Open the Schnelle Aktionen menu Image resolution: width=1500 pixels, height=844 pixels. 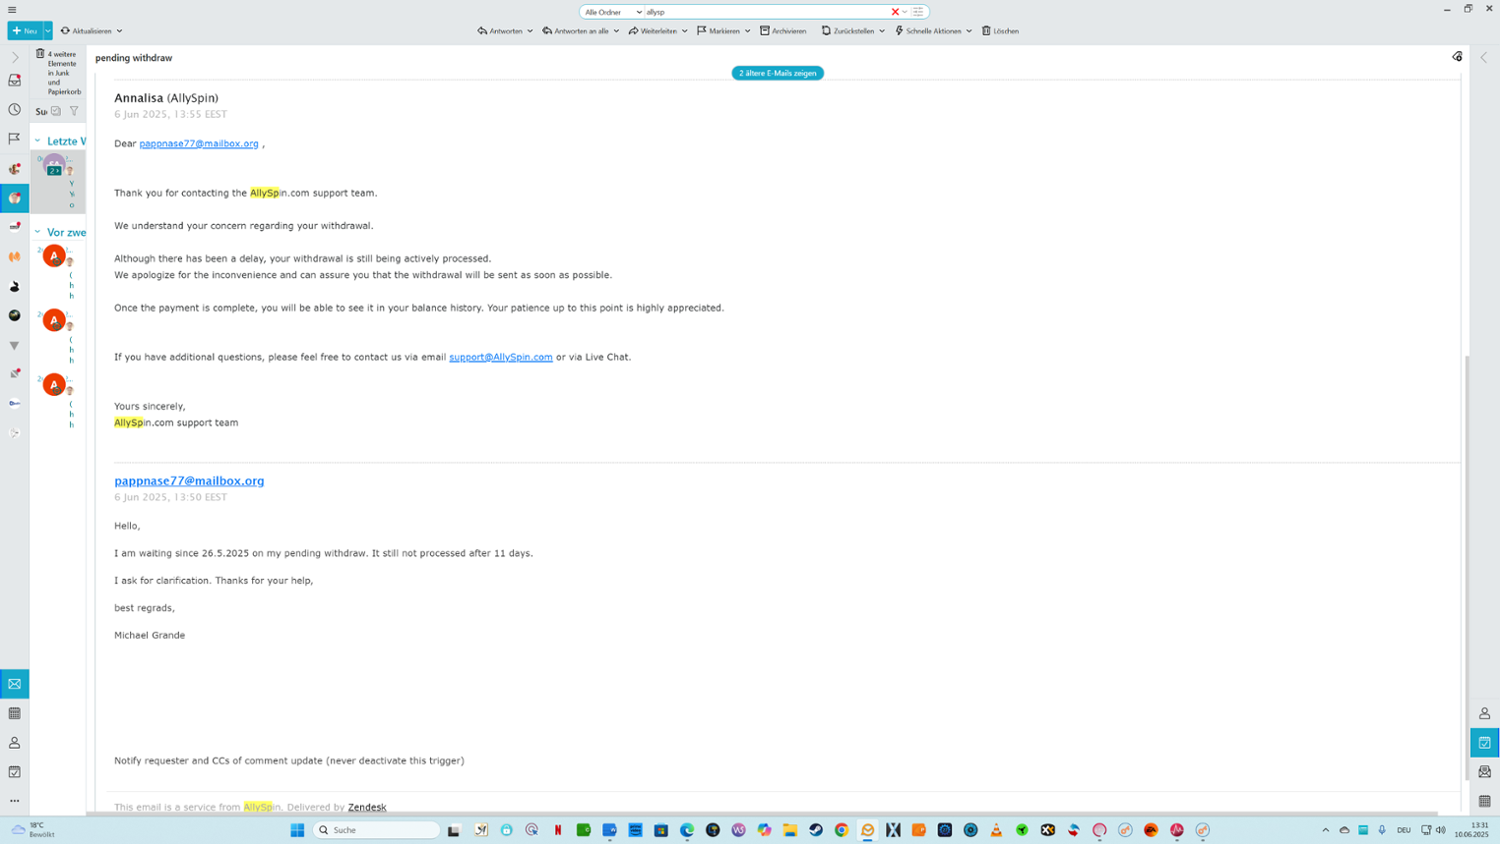pos(933,31)
